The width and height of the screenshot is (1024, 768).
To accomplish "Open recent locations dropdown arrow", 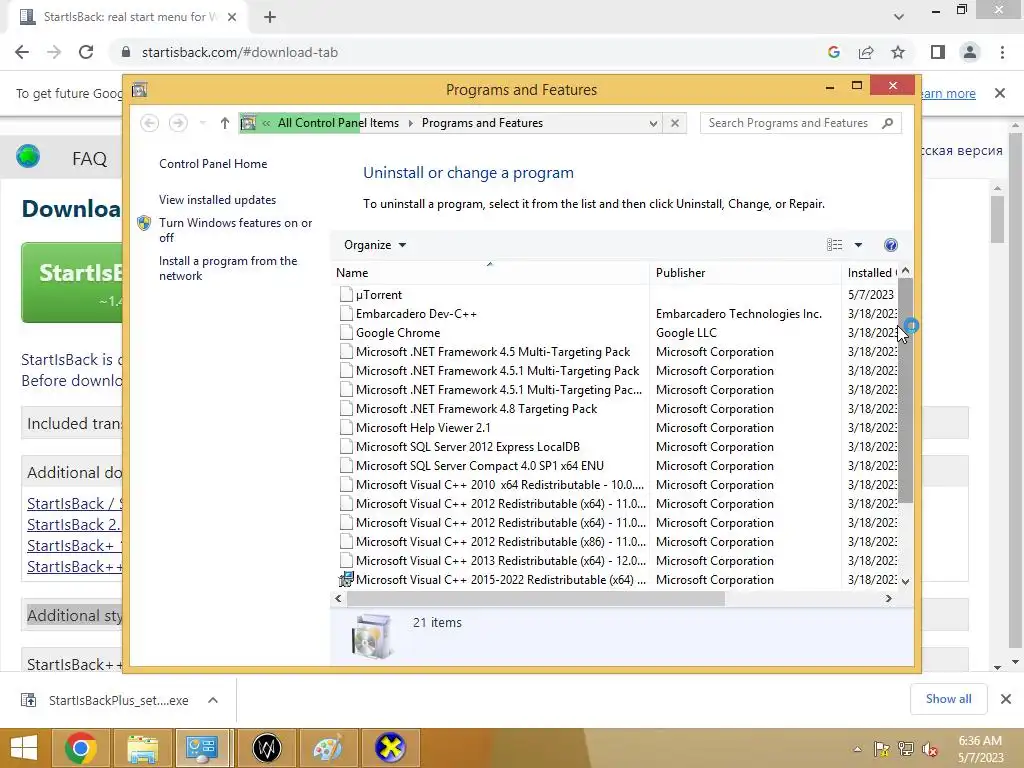I will point(202,123).
